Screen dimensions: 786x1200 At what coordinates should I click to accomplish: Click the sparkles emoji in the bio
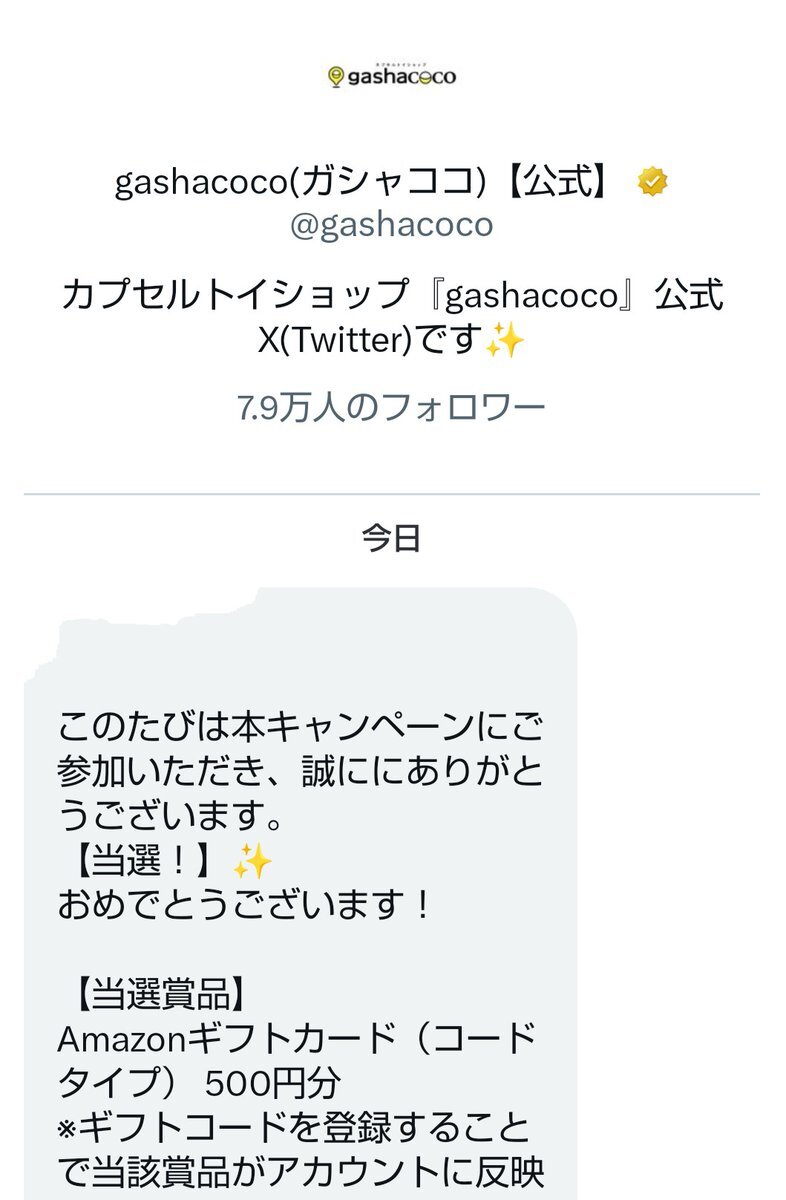coord(504,341)
